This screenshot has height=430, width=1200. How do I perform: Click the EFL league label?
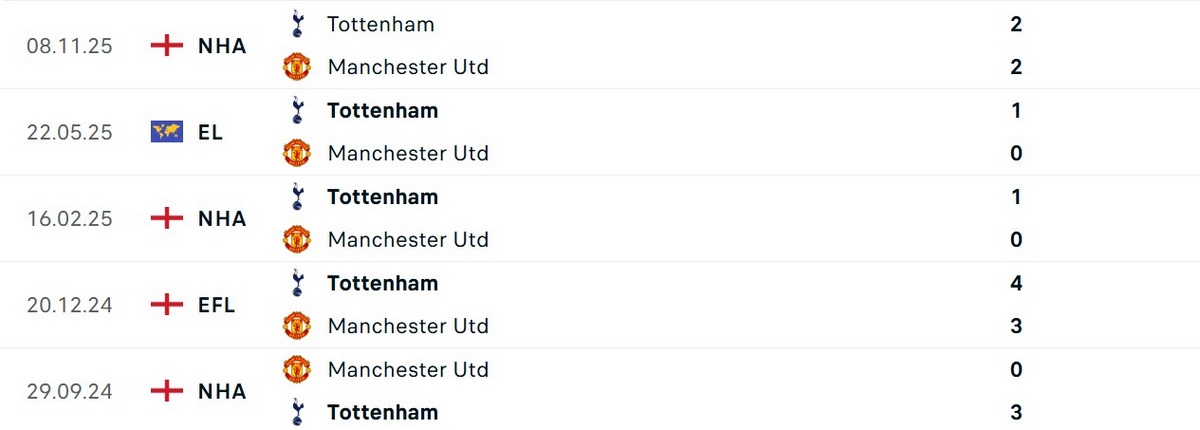coord(216,305)
